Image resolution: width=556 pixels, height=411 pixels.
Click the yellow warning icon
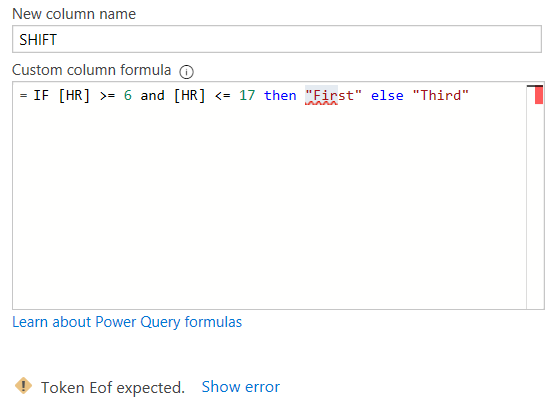point(23,386)
